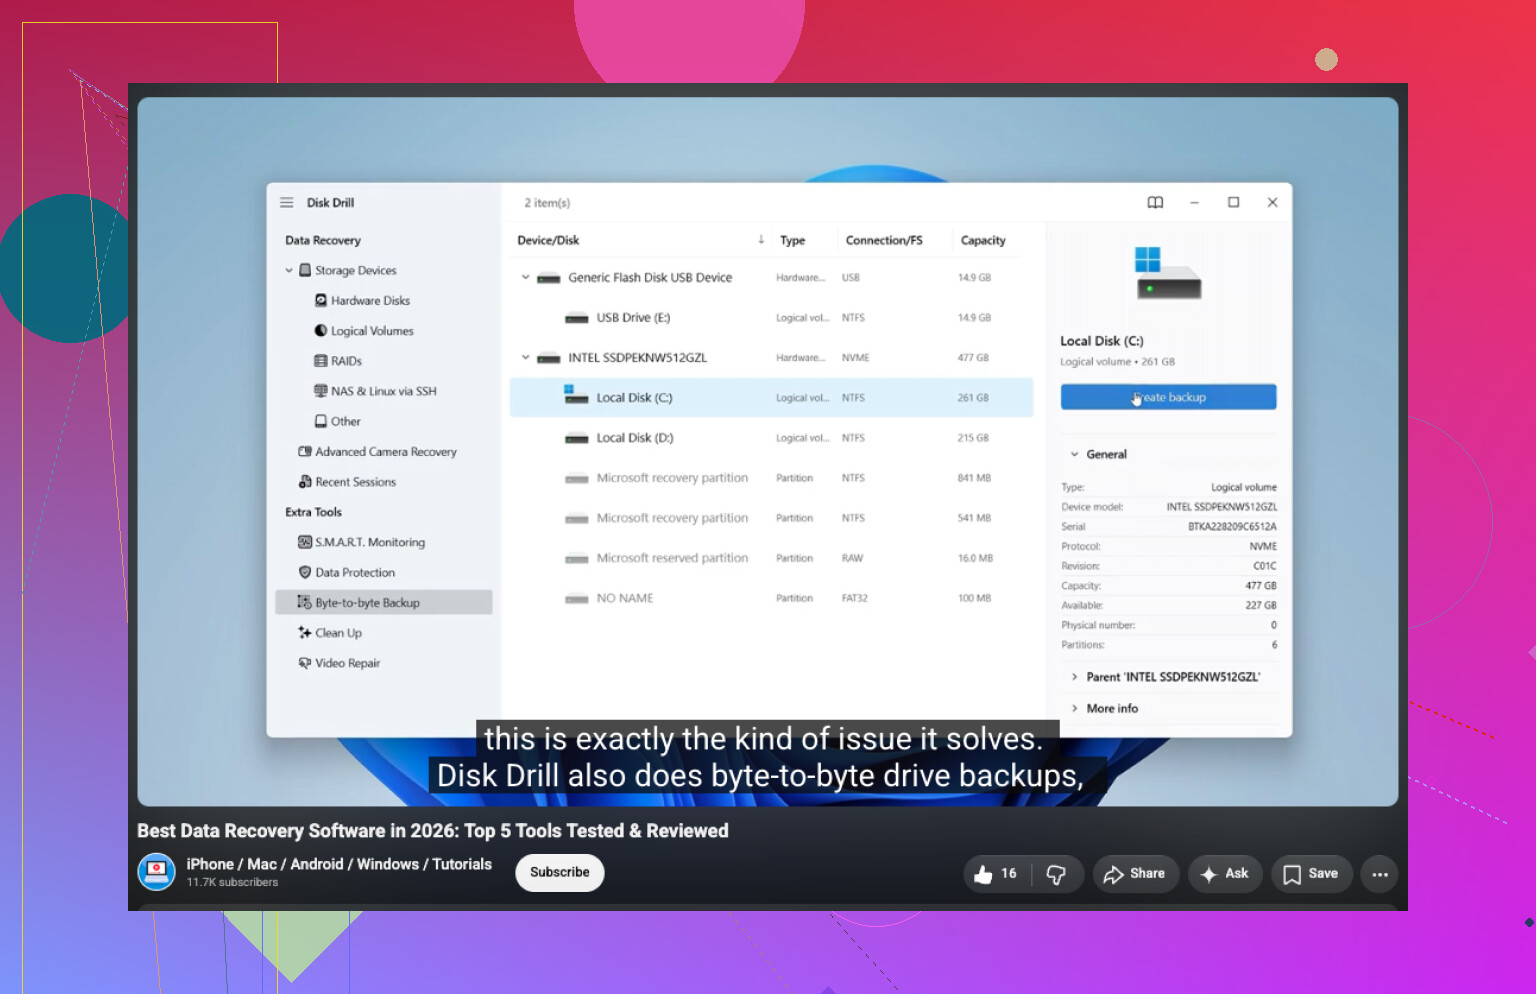The height and width of the screenshot is (994, 1536).
Task: Click the Hardware Disks icon
Action: (x=321, y=300)
